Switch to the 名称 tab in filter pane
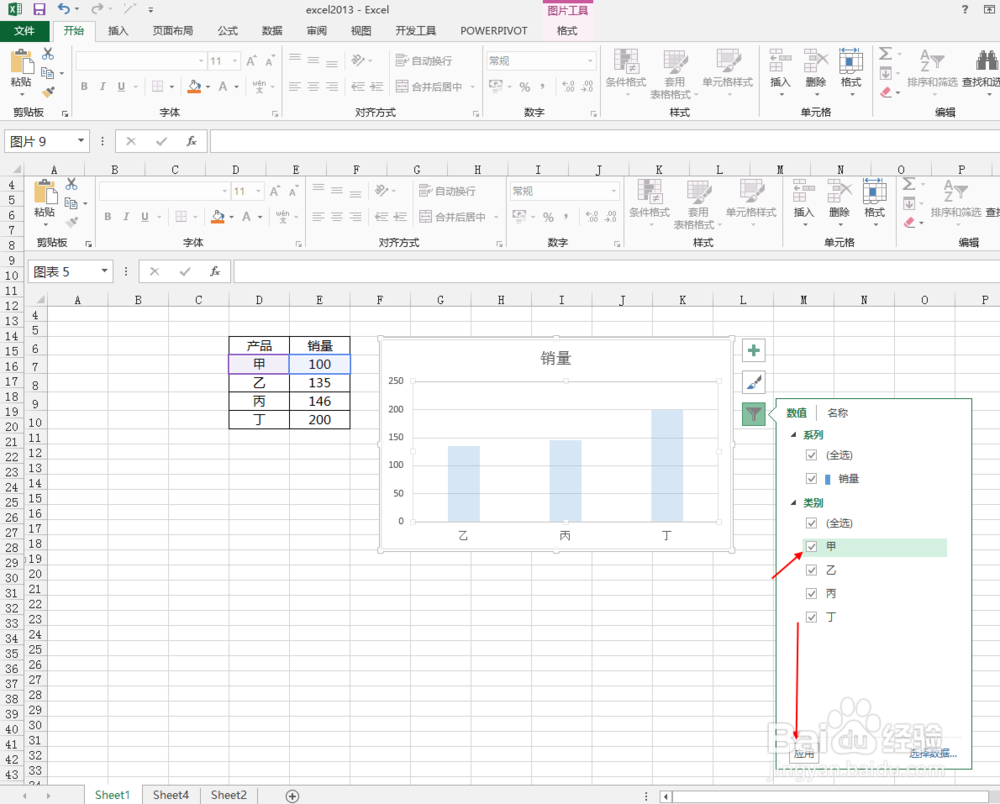Viewport: 1000px width, 804px height. tap(837, 412)
